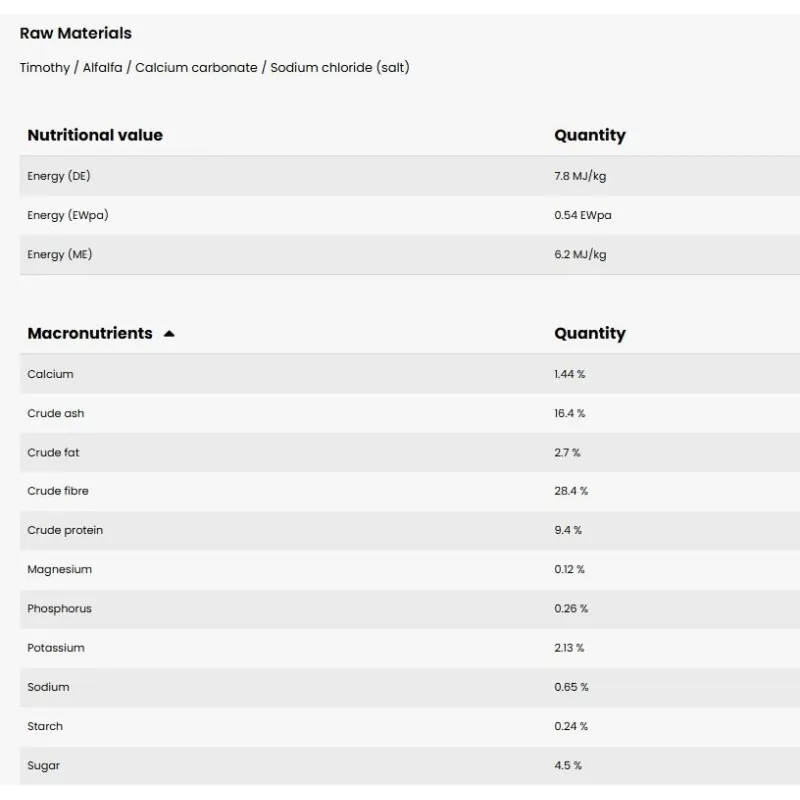800x800 pixels.
Task: Click the Crude fat row label
Action: click(54, 452)
